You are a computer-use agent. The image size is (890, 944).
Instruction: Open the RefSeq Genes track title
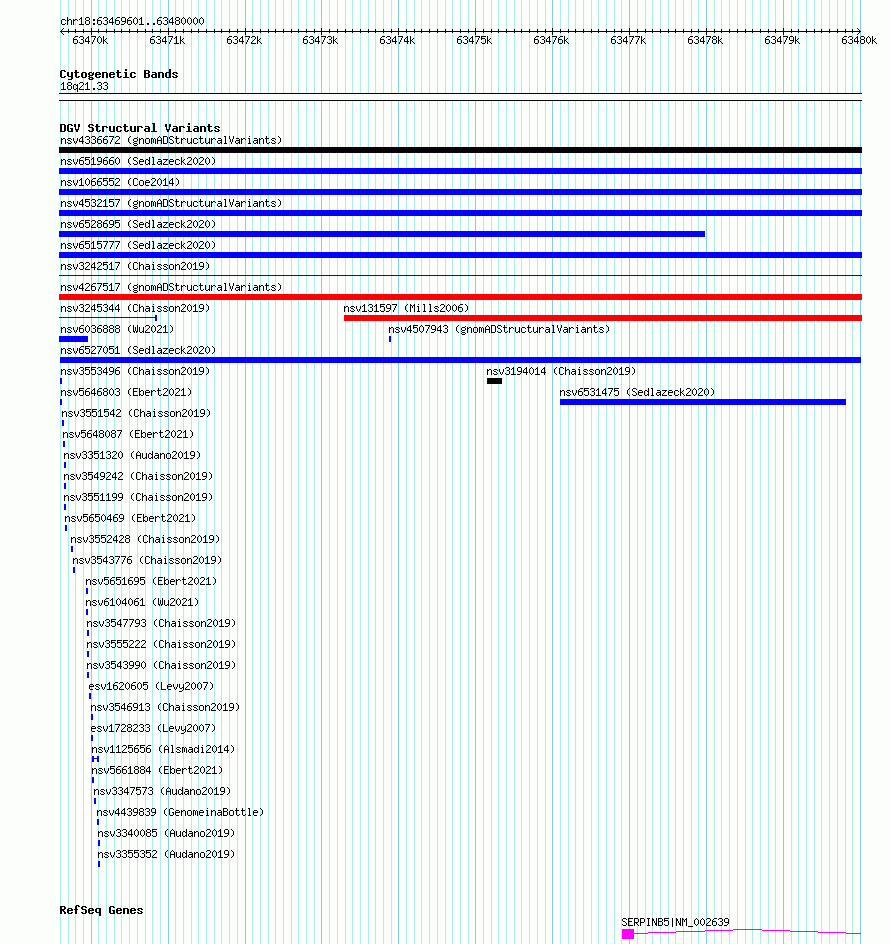point(101,910)
